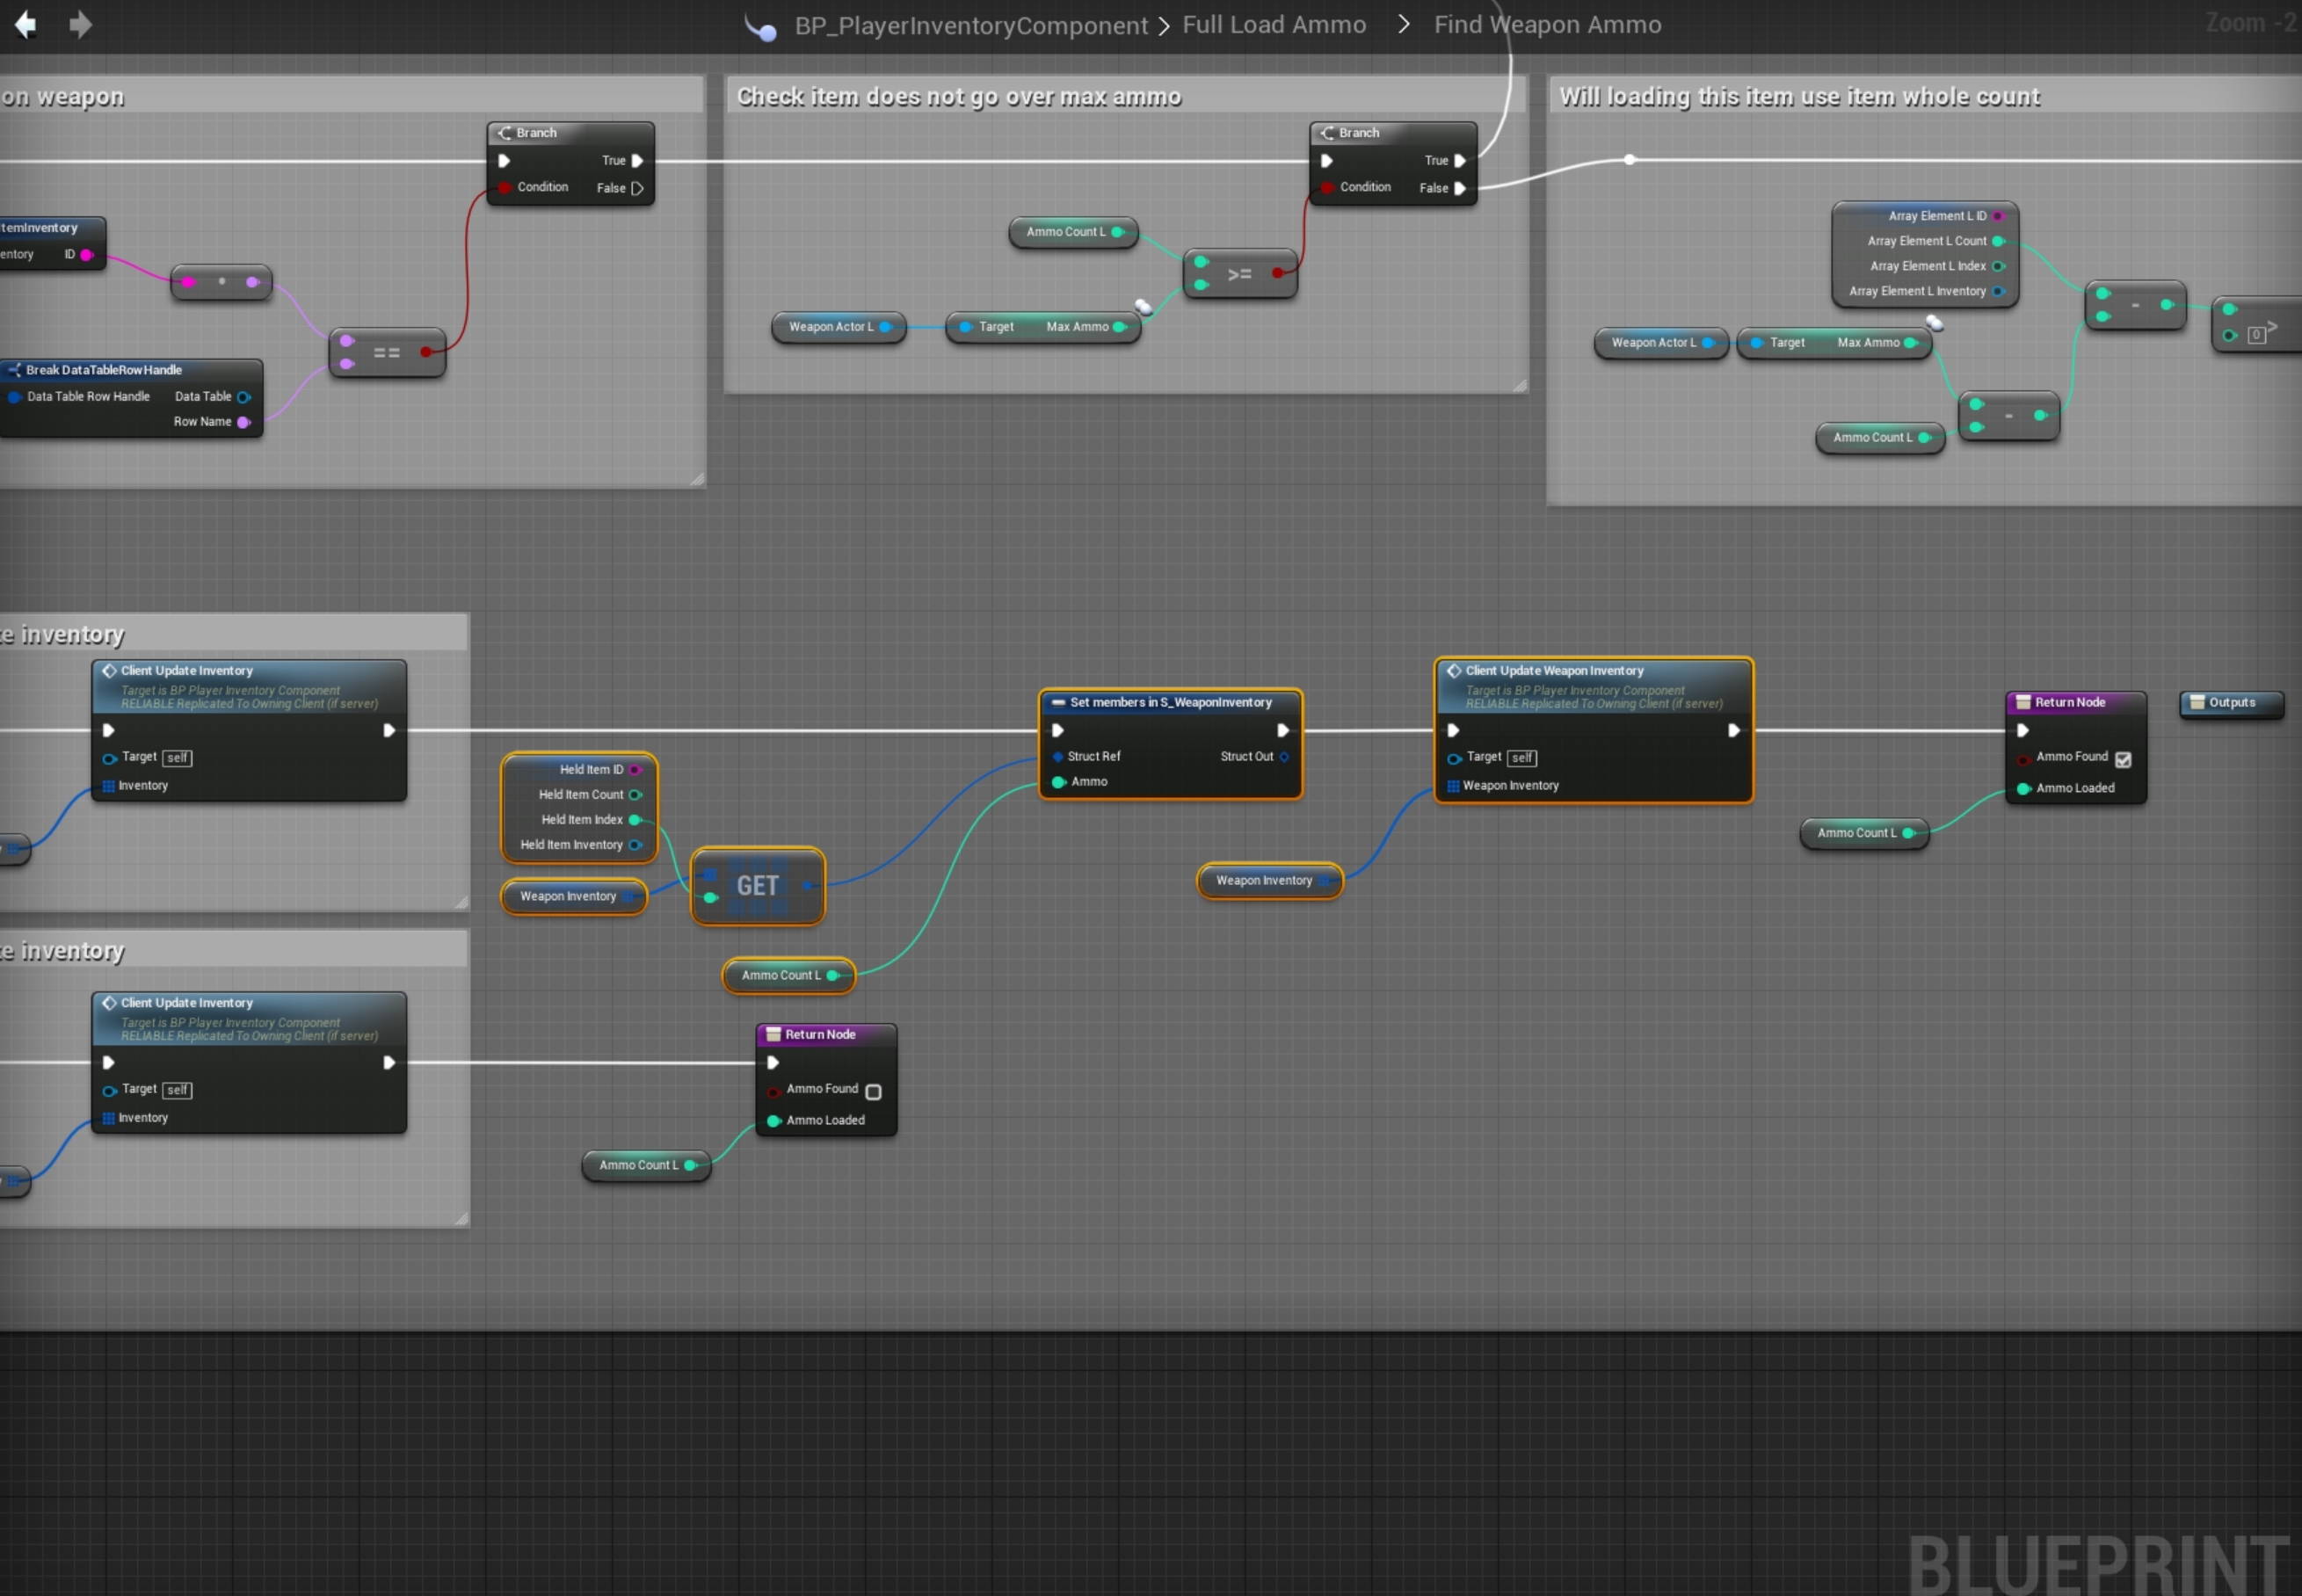Viewport: 2302px width, 1596px height.
Task: Select the 'Check item does not go over max ammo' comment
Action: tap(958, 97)
